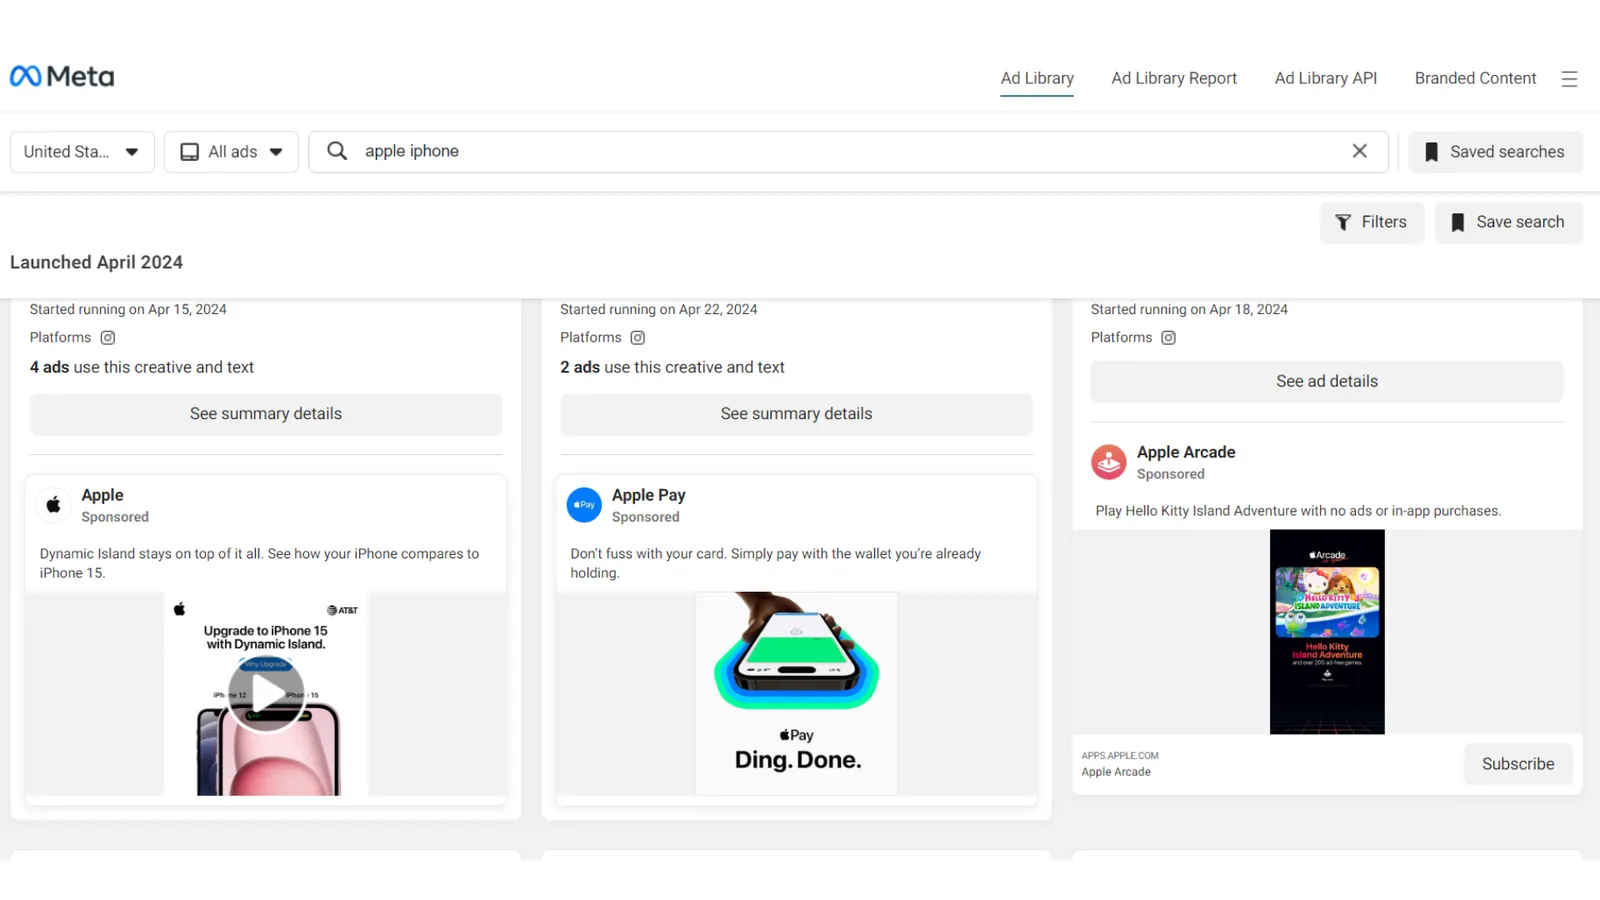
Task: See ad details for Apr 18 ad
Action: 1327,381
